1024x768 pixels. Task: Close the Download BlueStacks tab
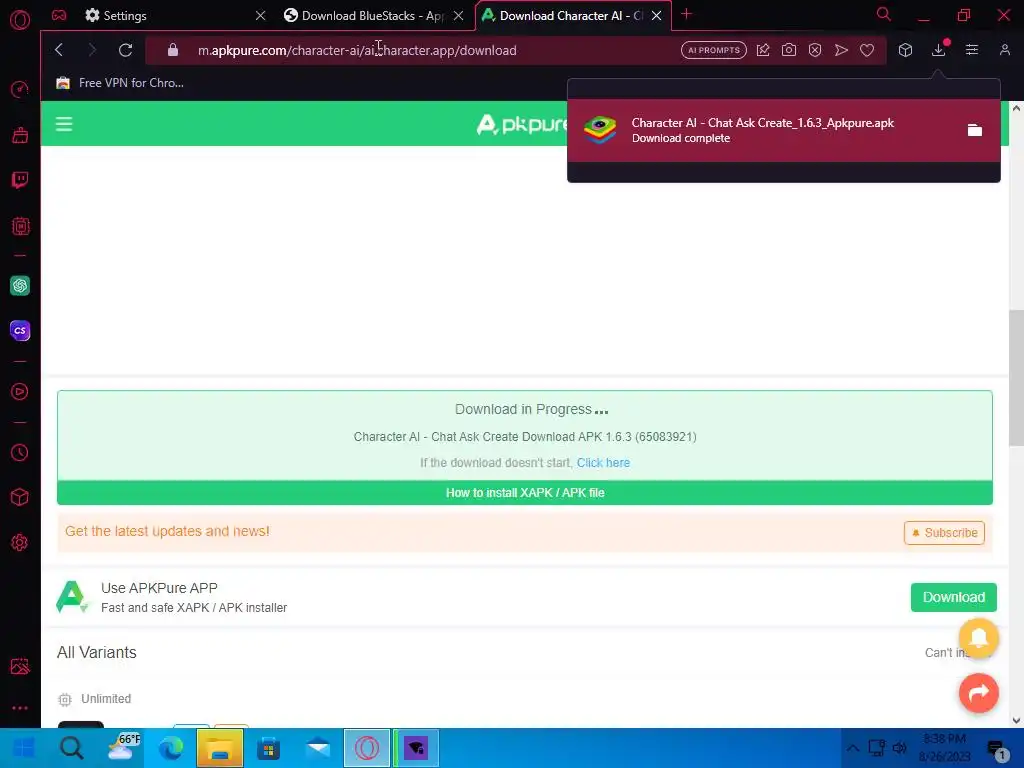(458, 16)
